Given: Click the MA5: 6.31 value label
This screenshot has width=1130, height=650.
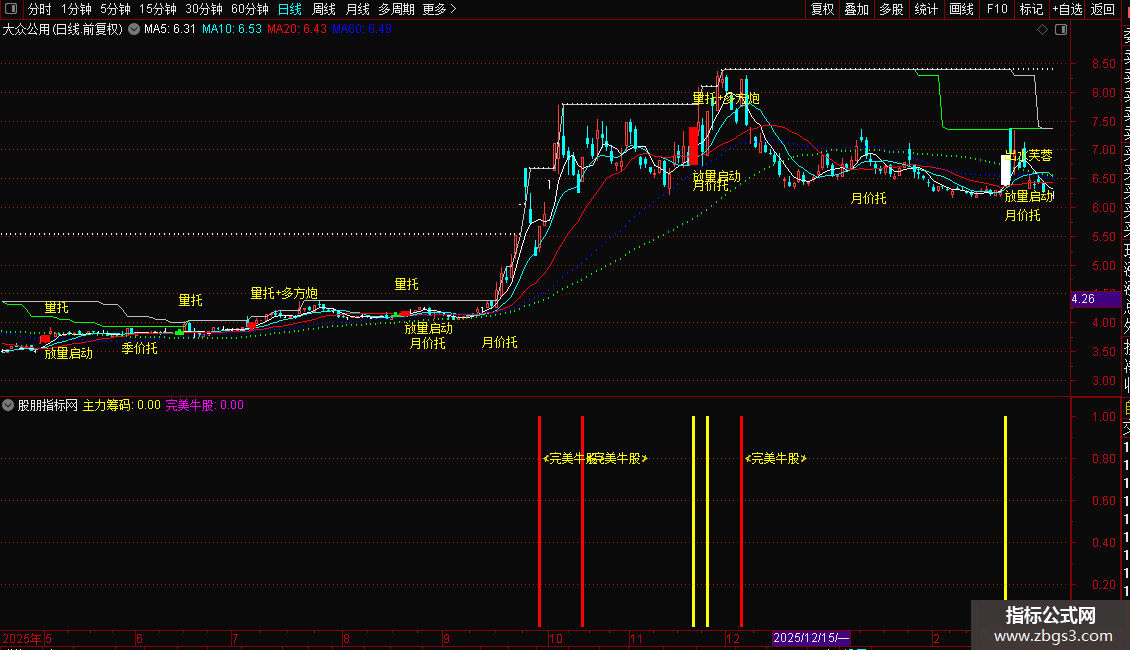Looking at the screenshot, I should tap(169, 30).
